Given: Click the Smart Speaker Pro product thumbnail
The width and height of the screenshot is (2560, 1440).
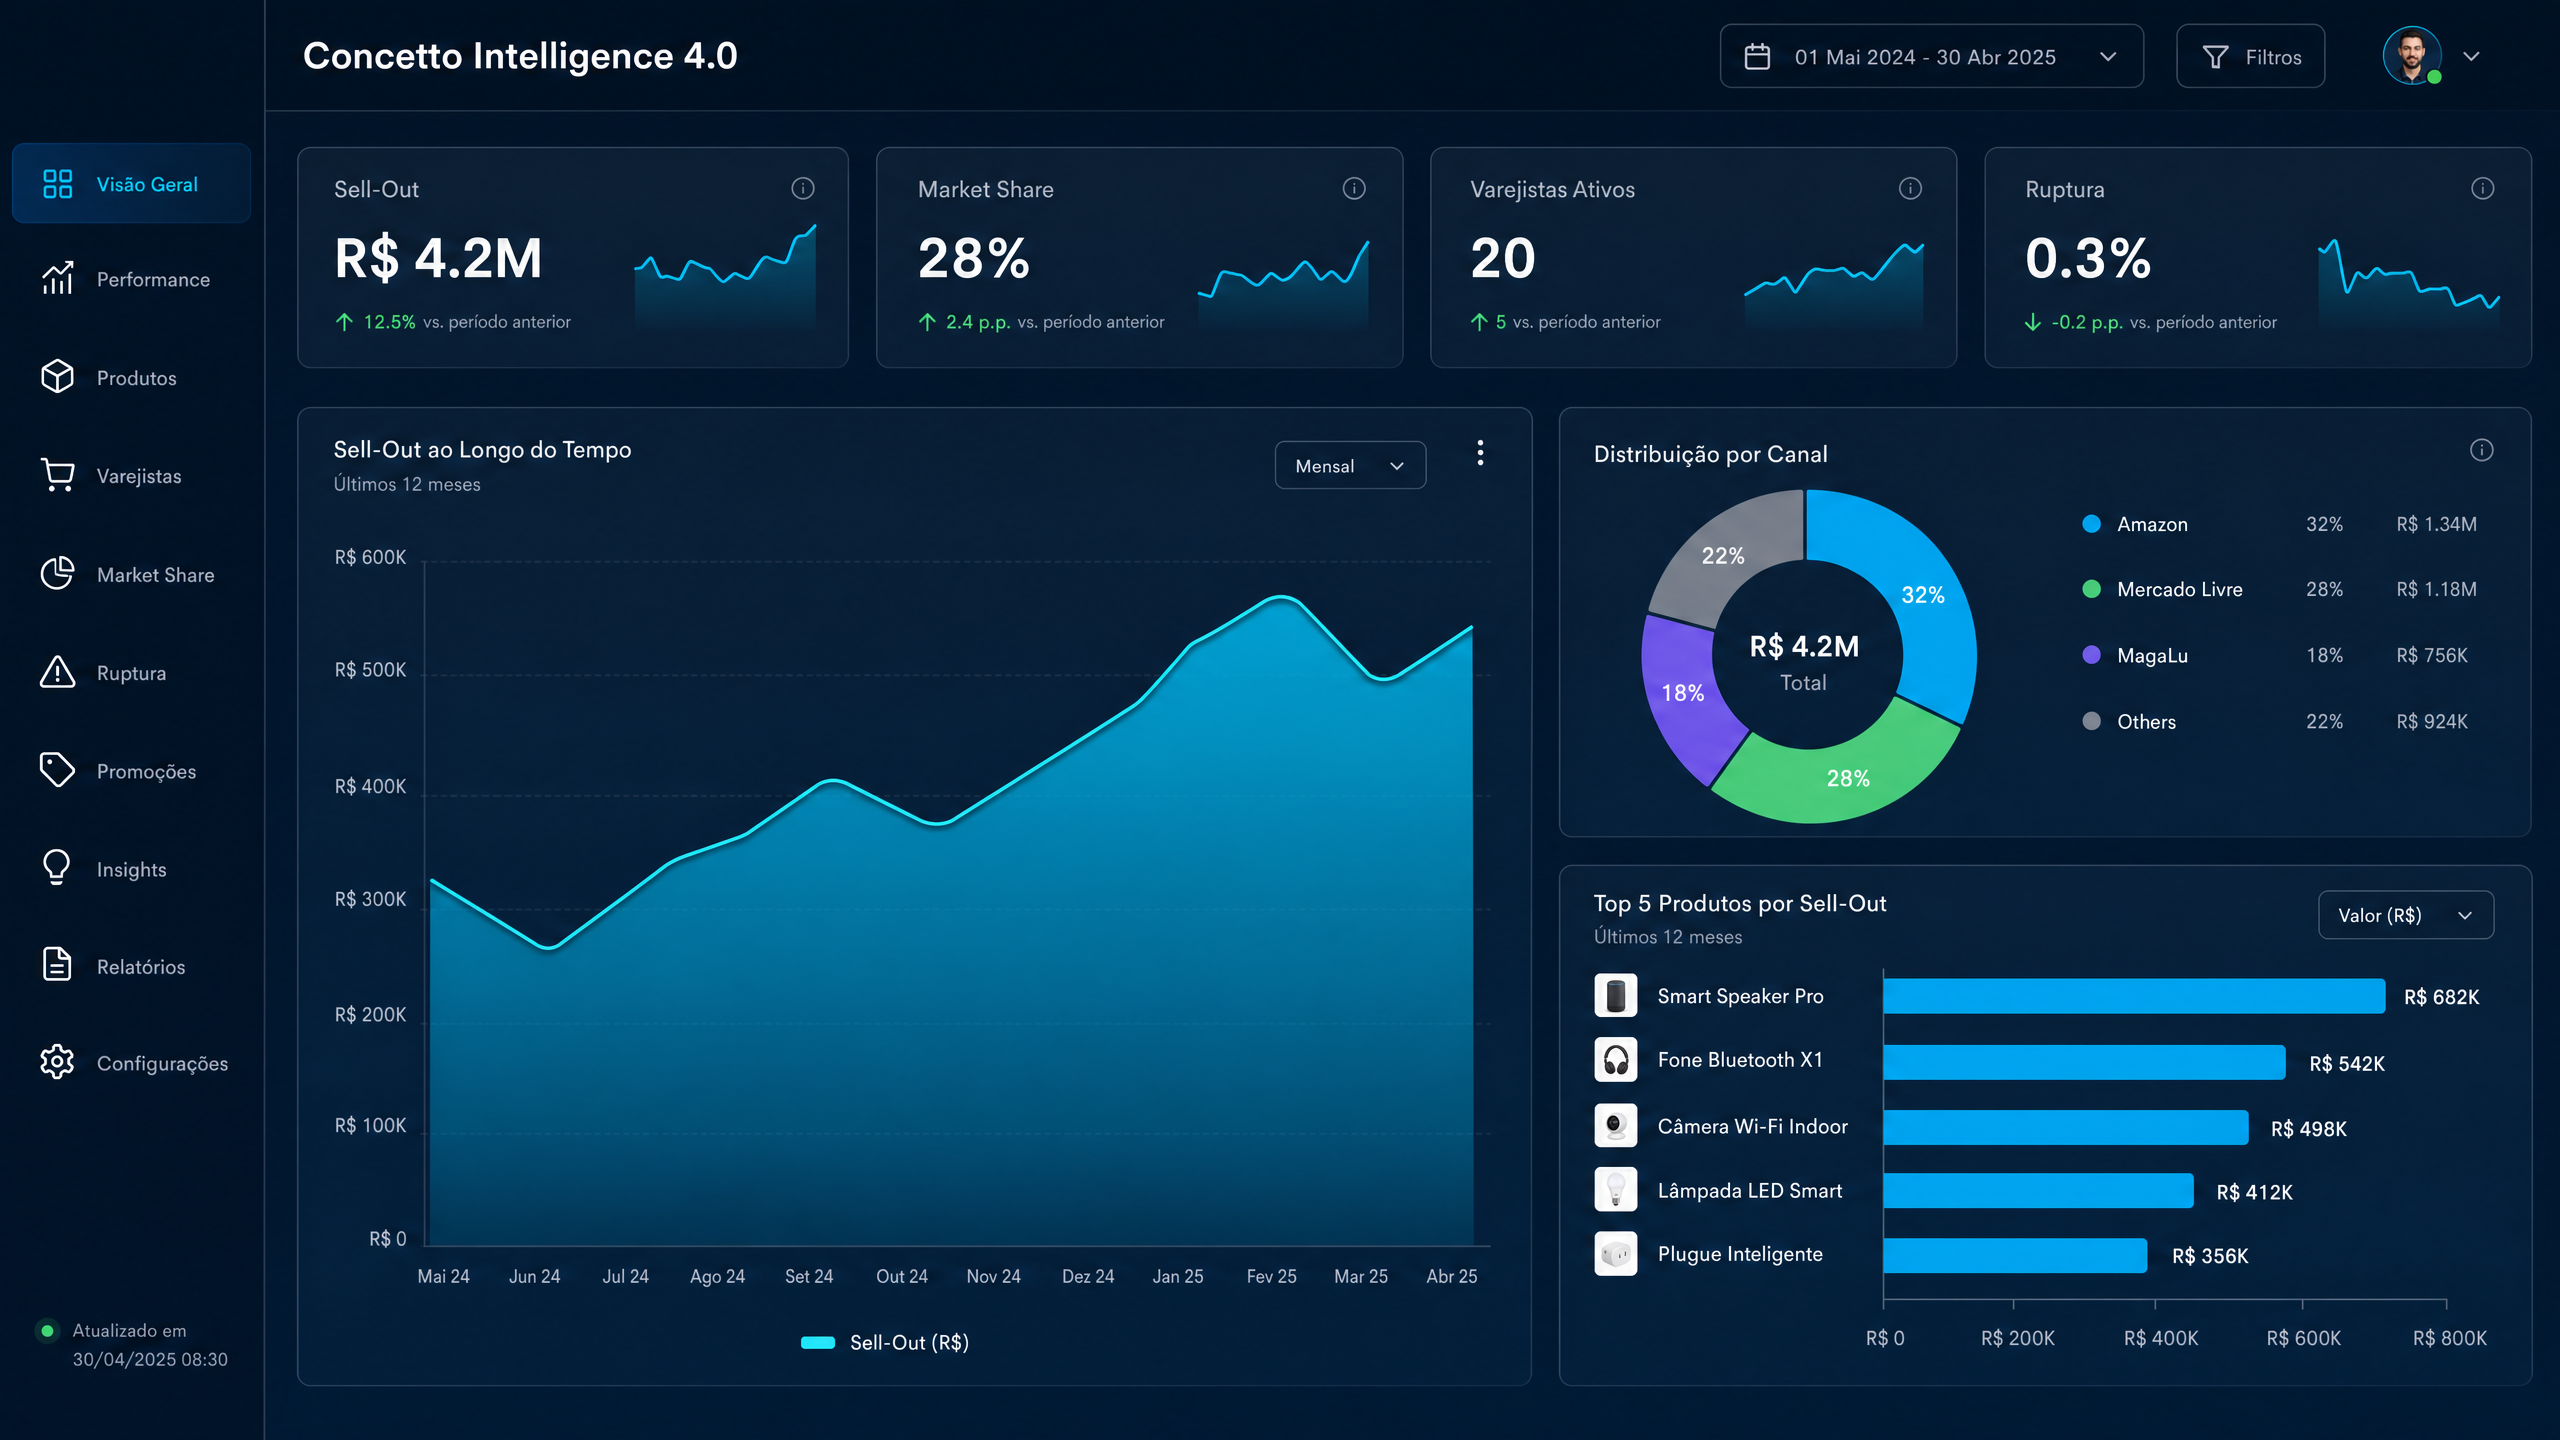Looking at the screenshot, I should [1615, 996].
